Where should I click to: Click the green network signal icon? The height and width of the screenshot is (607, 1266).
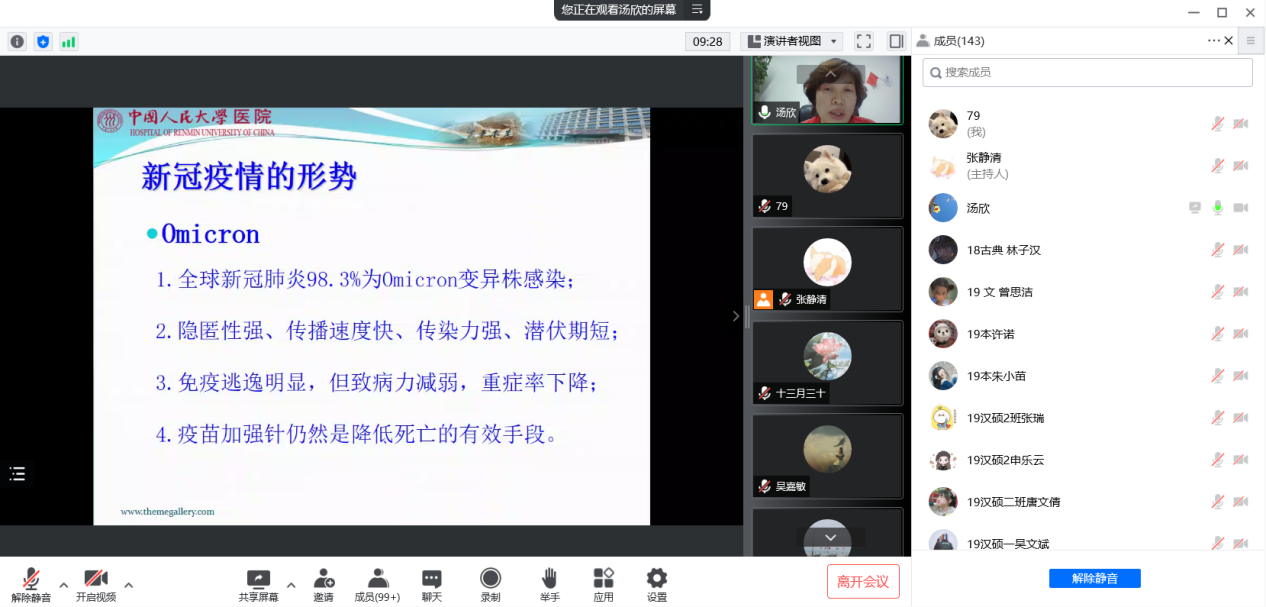point(68,41)
